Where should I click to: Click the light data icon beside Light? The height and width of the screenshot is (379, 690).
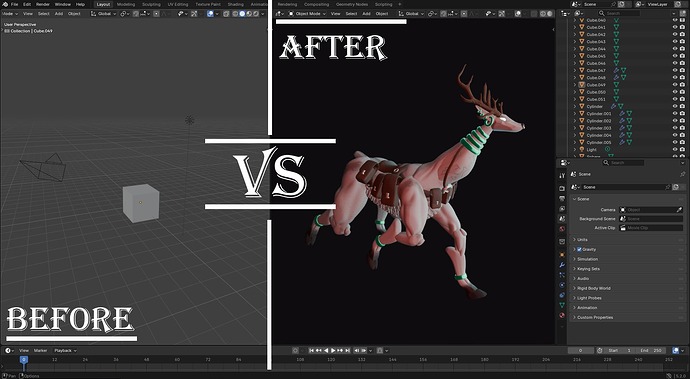[607, 149]
